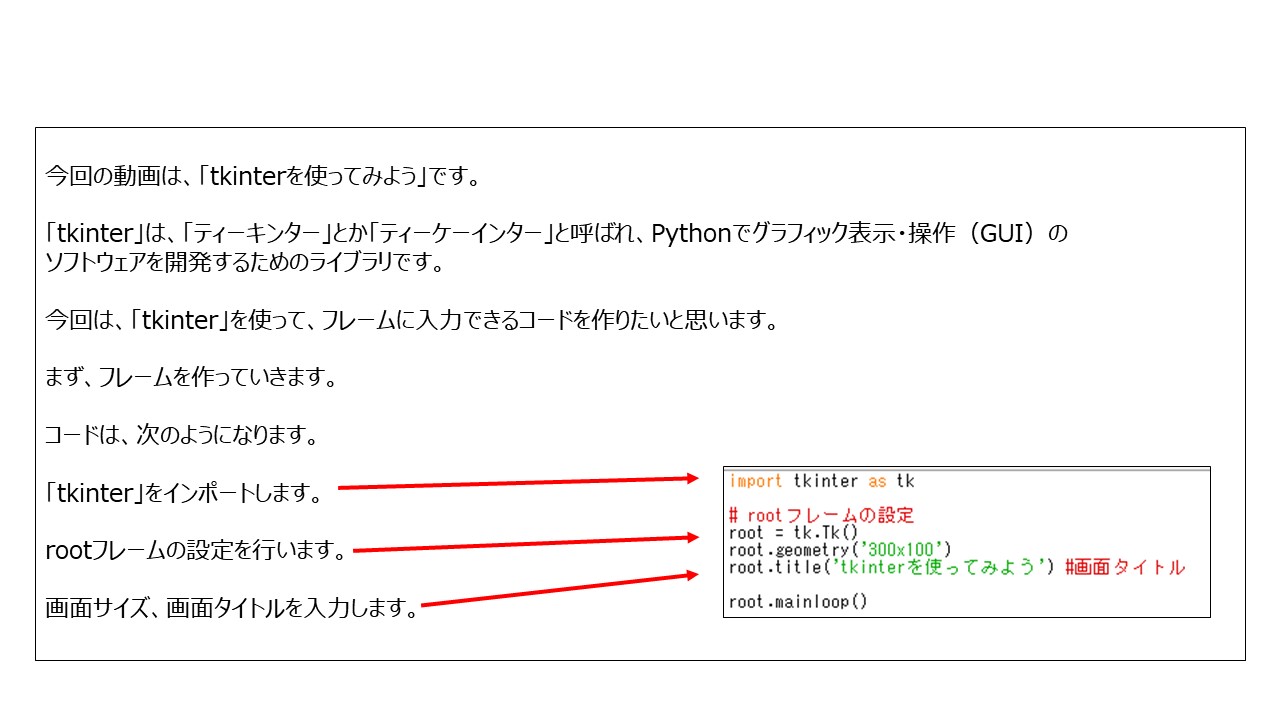Click the text コードは、次のようになります。
Screen dimensions: 1280x720
182,436
